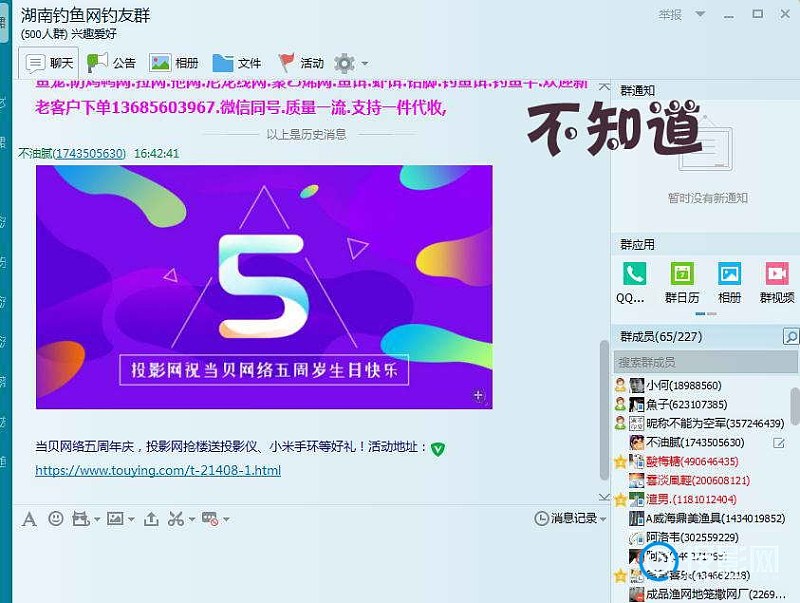The height and width of the screenshot is (603, 800).
Task: Click the GIF magic emoticon icon
Action: click(x=80, y=519)
